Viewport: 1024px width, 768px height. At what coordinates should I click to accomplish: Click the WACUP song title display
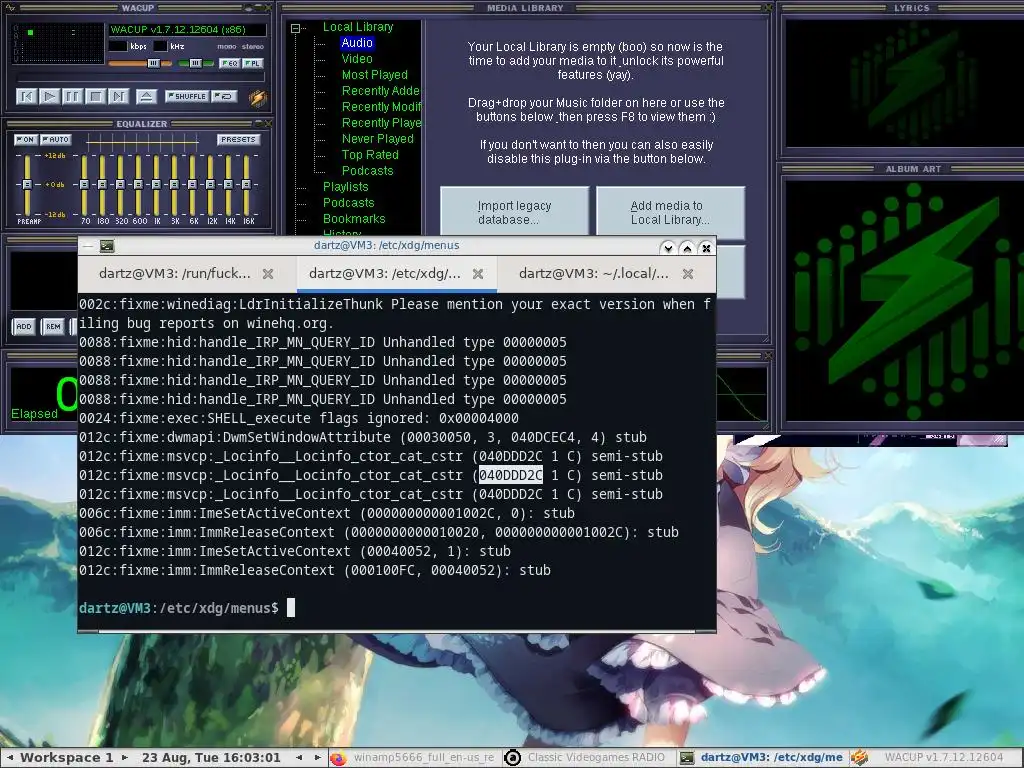click(187, 29)
